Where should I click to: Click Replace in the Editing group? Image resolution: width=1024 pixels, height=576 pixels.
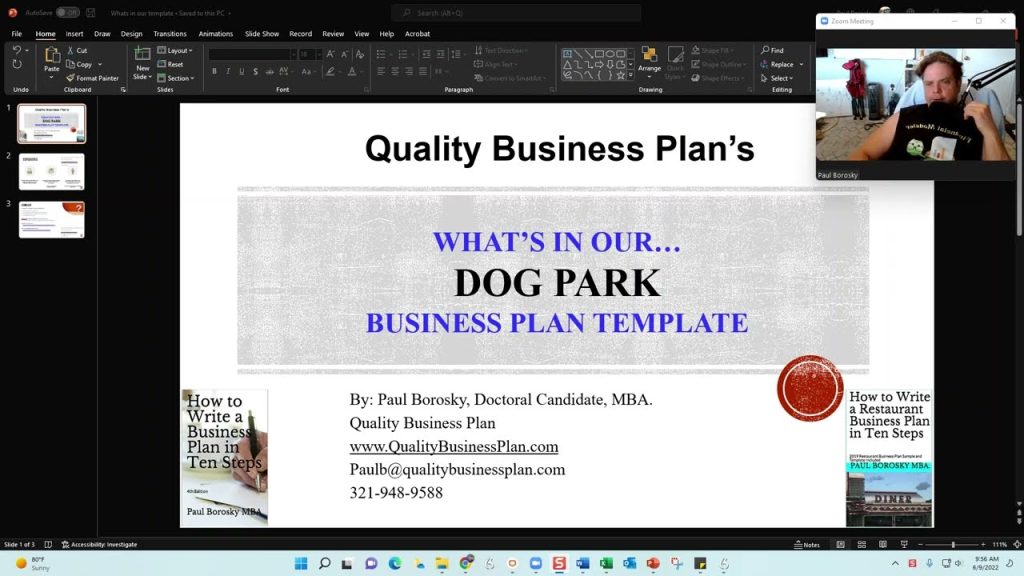click(x=777, y=65)
